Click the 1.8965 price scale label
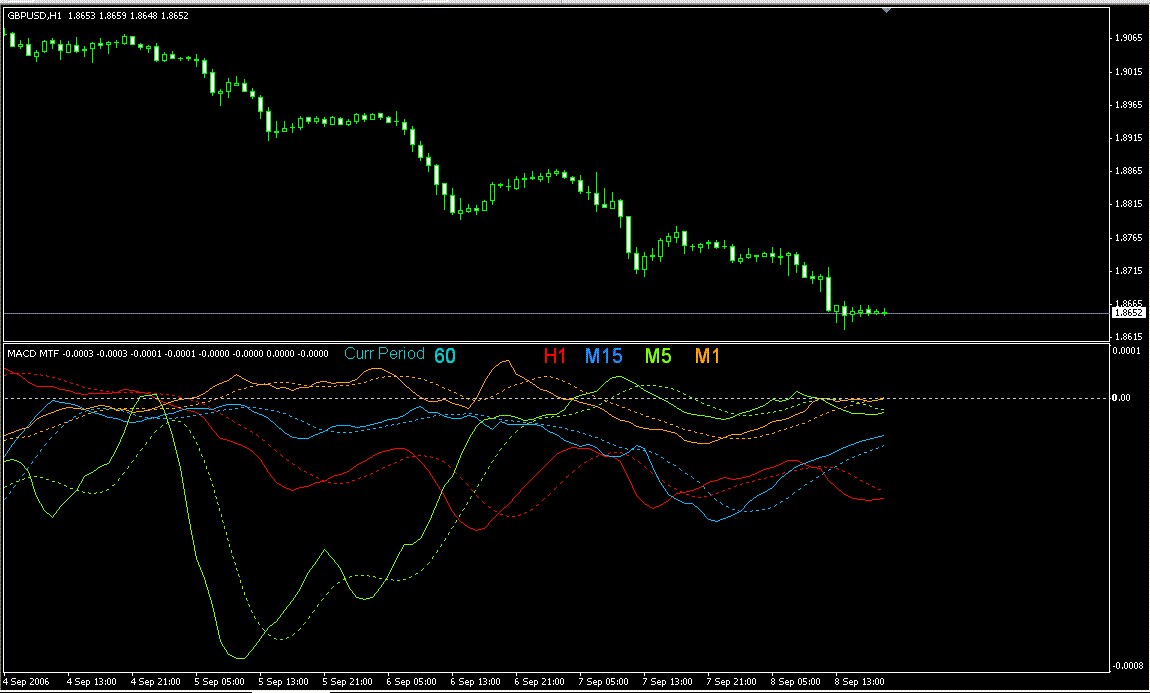1150x693 pixels. 1128,105
